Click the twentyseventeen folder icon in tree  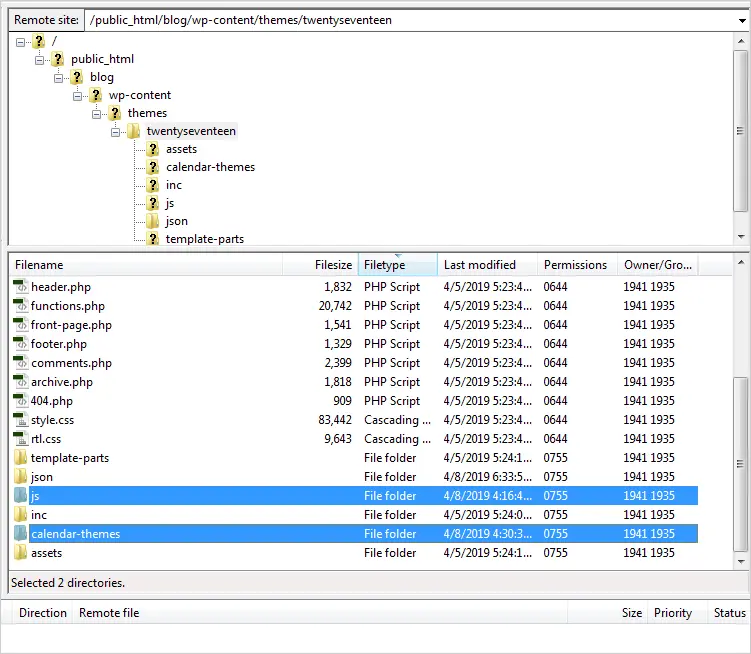[x=134, y=131]
